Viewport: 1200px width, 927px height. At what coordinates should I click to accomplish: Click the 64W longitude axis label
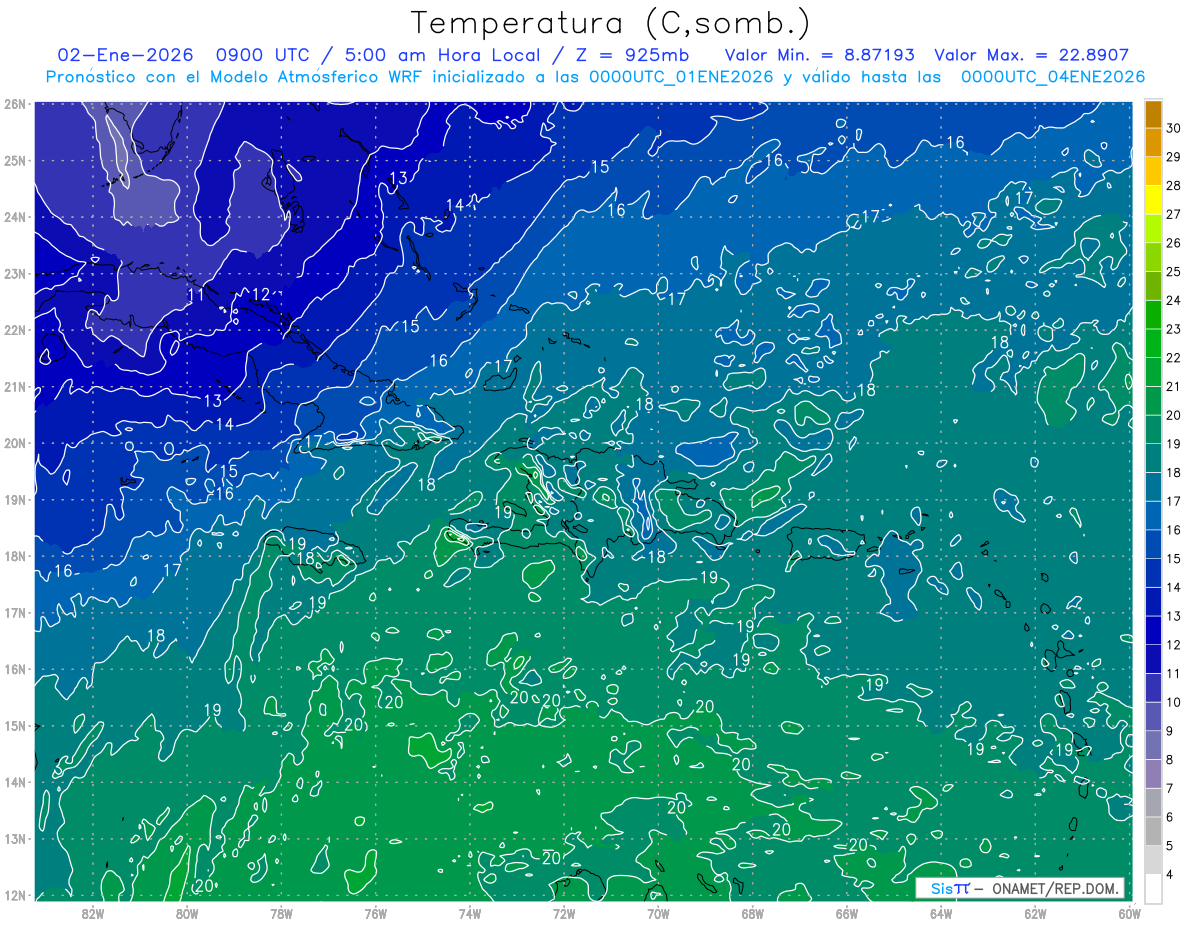pyautogui.click(x=941, y=913)
